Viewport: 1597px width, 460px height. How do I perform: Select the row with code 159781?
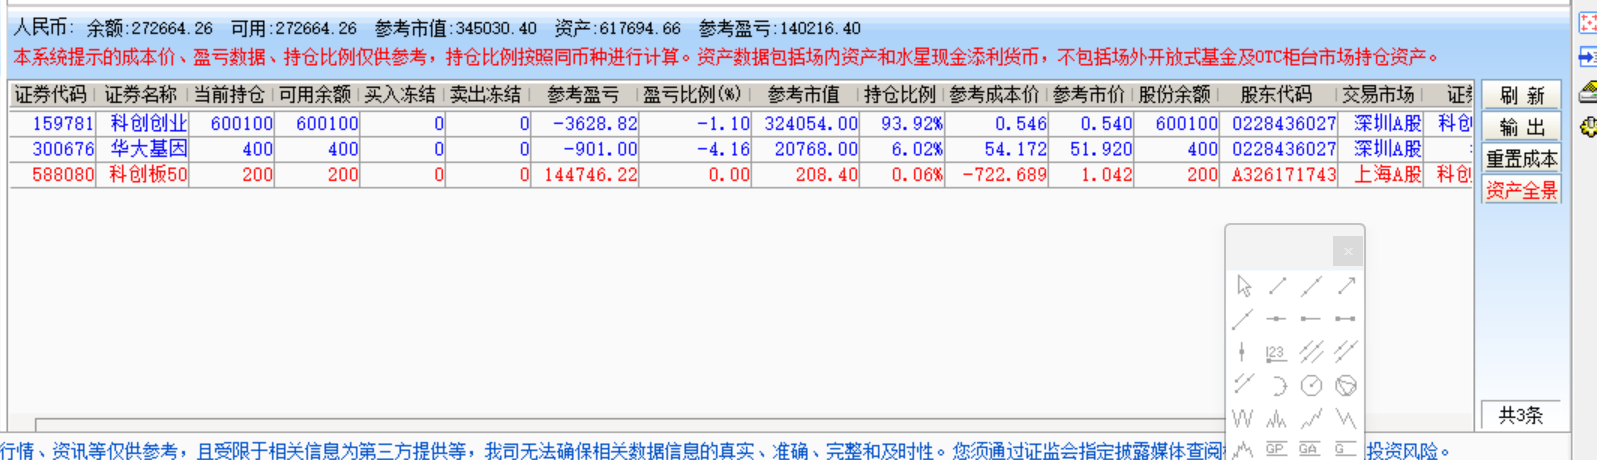tap(740, 123)
